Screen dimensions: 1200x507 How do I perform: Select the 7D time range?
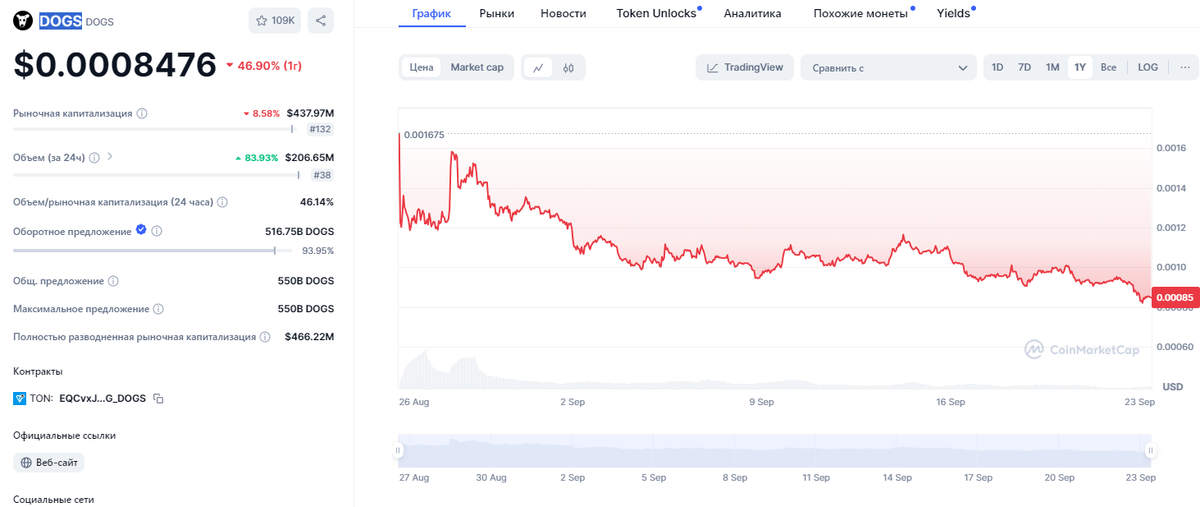tap(1024, 67)
